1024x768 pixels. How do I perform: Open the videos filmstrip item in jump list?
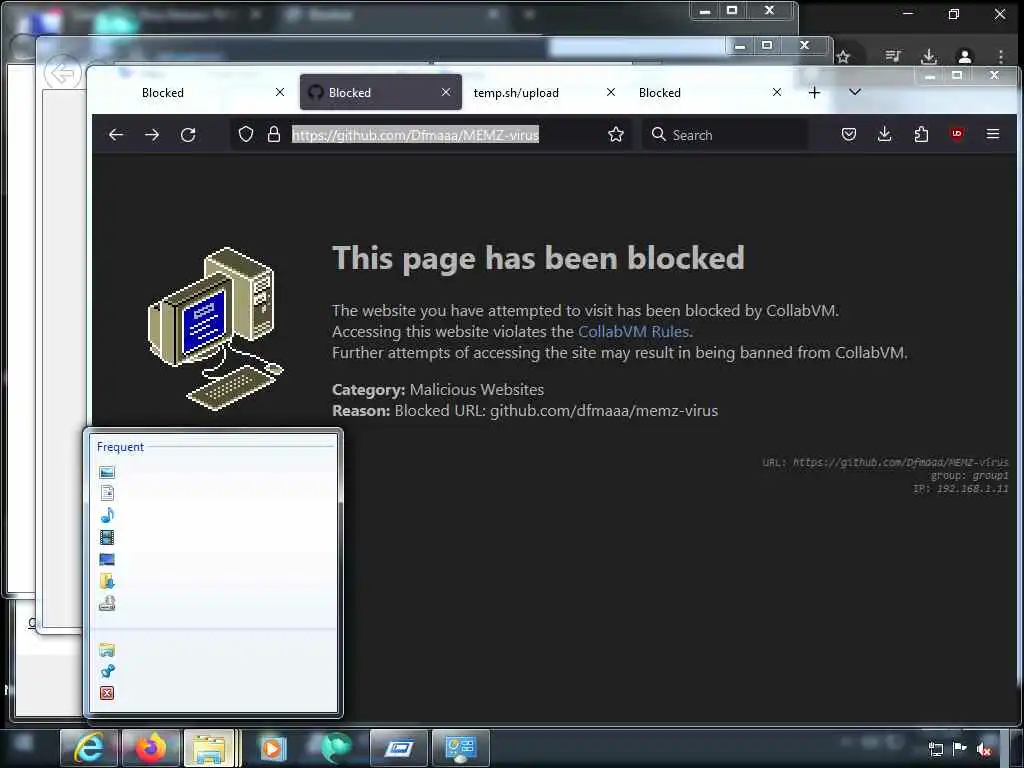click(x=107, y=537)
